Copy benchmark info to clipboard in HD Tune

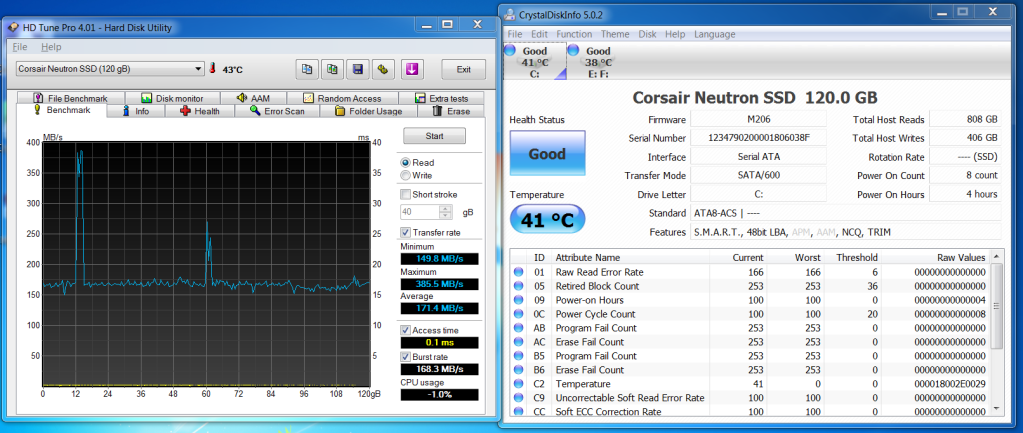tap(307, 69)
